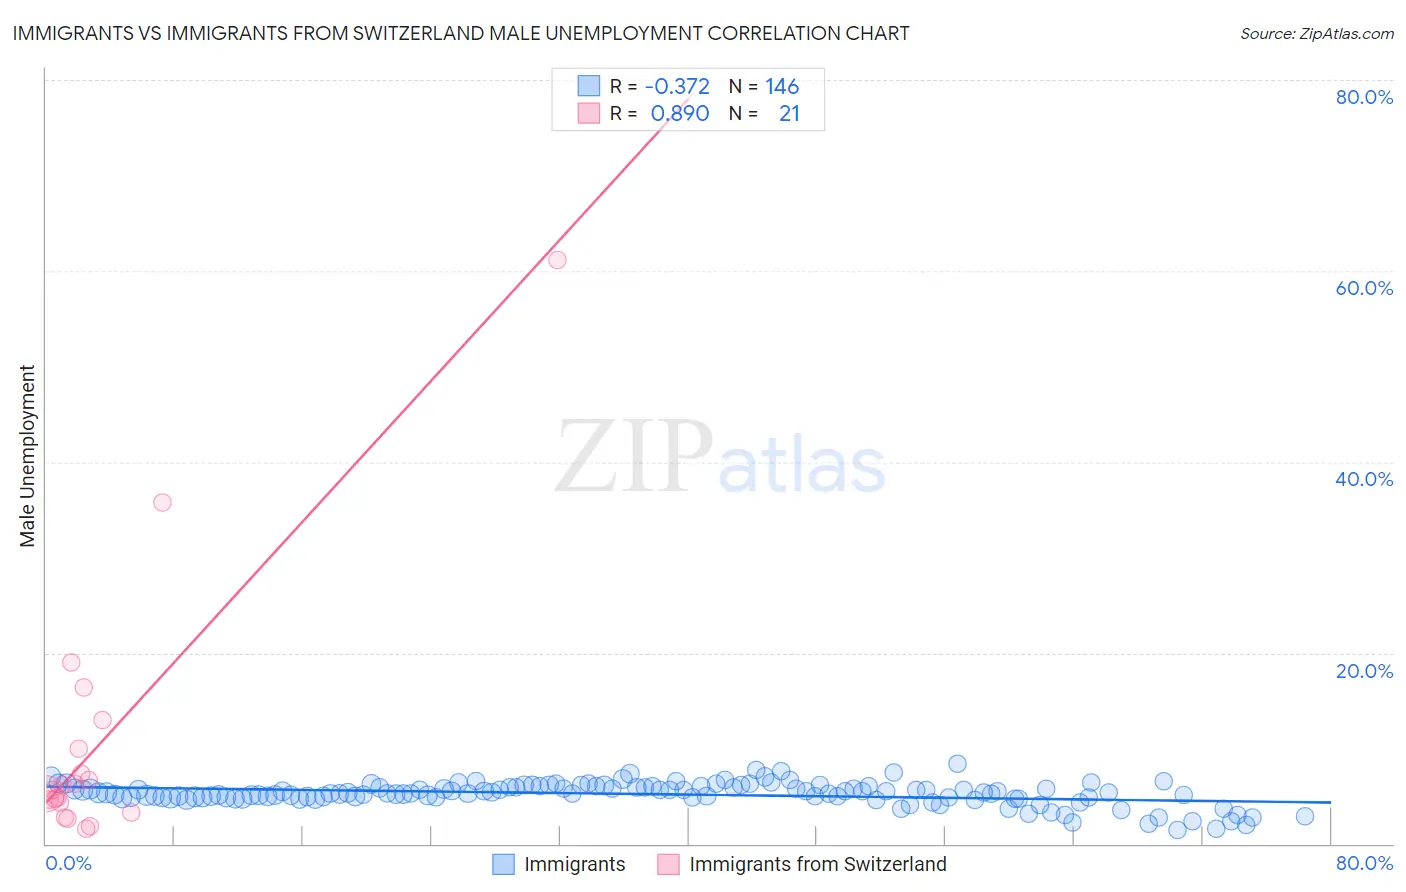Click the 80.0% y-axis tick label
1406x892 pixels.
click(x=1364, y=97)
